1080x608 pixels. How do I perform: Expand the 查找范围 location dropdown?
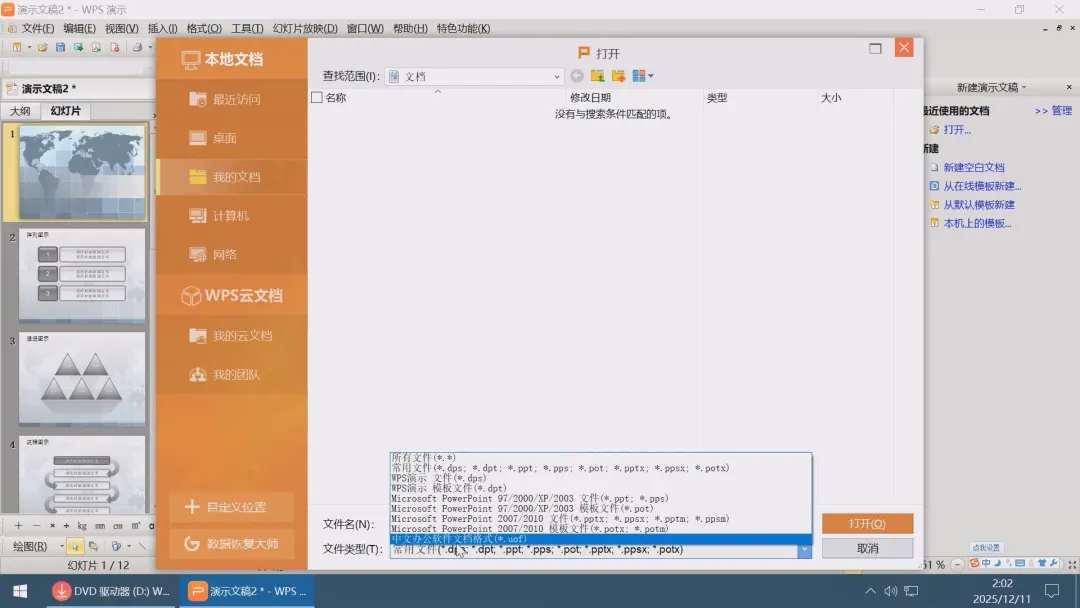(x=557, y=76)
